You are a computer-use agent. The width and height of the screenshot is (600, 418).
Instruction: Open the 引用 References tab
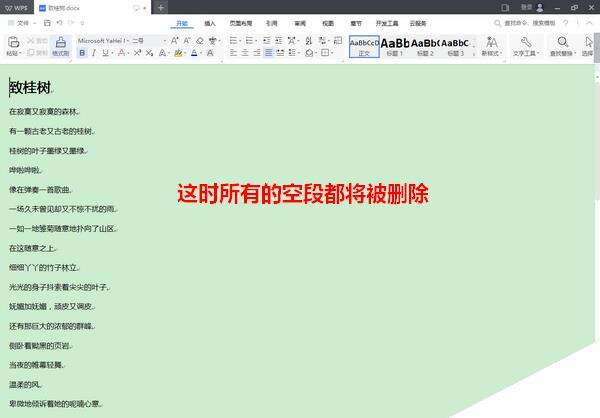pos(271,23)
